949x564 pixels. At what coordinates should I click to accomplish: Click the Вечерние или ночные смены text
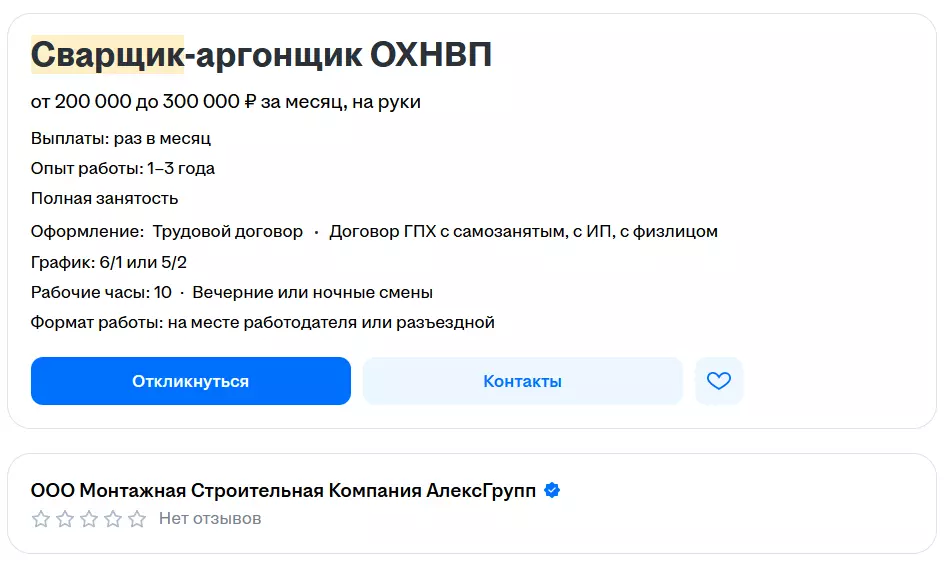312,292
